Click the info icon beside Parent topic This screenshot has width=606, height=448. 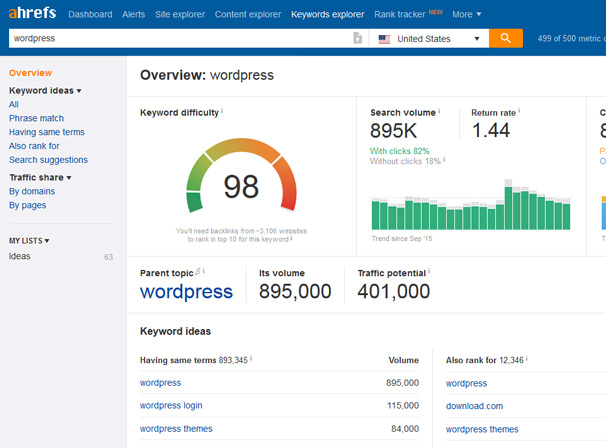pos(204,271)
